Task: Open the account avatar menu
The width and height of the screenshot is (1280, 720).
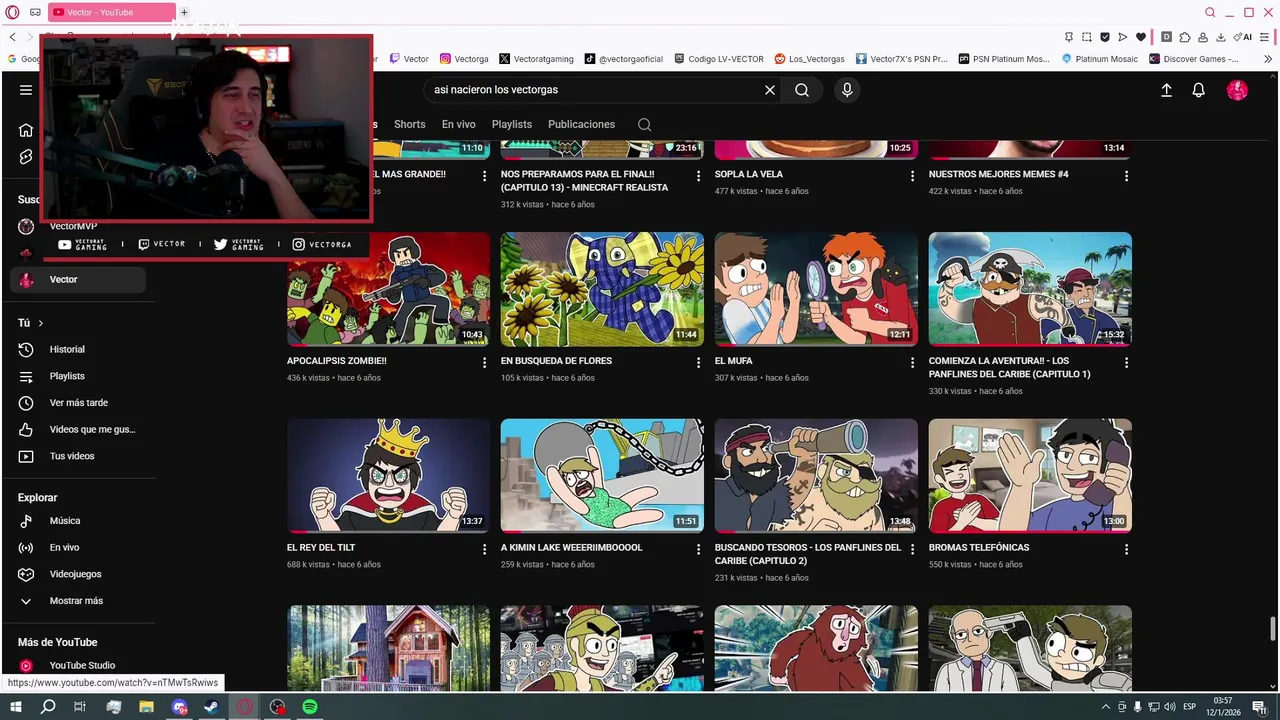Action: 1237,90
